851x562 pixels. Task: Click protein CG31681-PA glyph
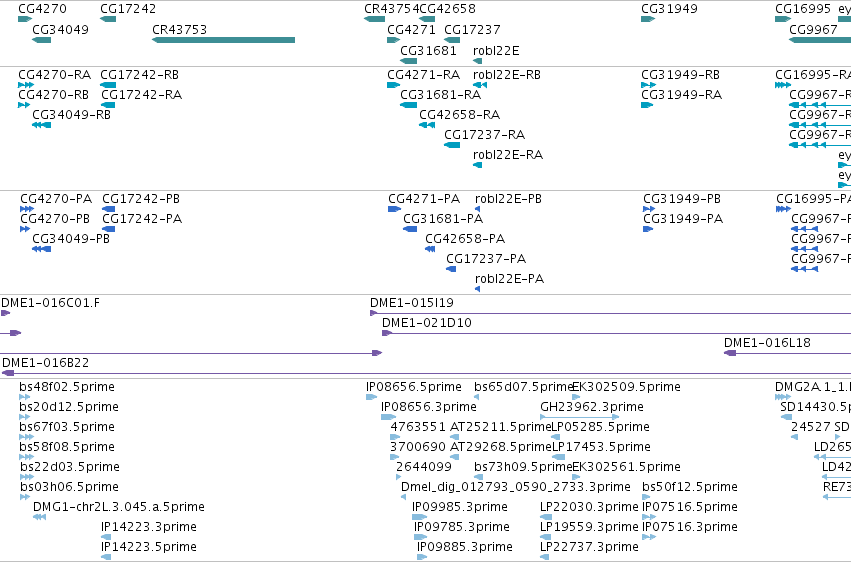(410, 229)
